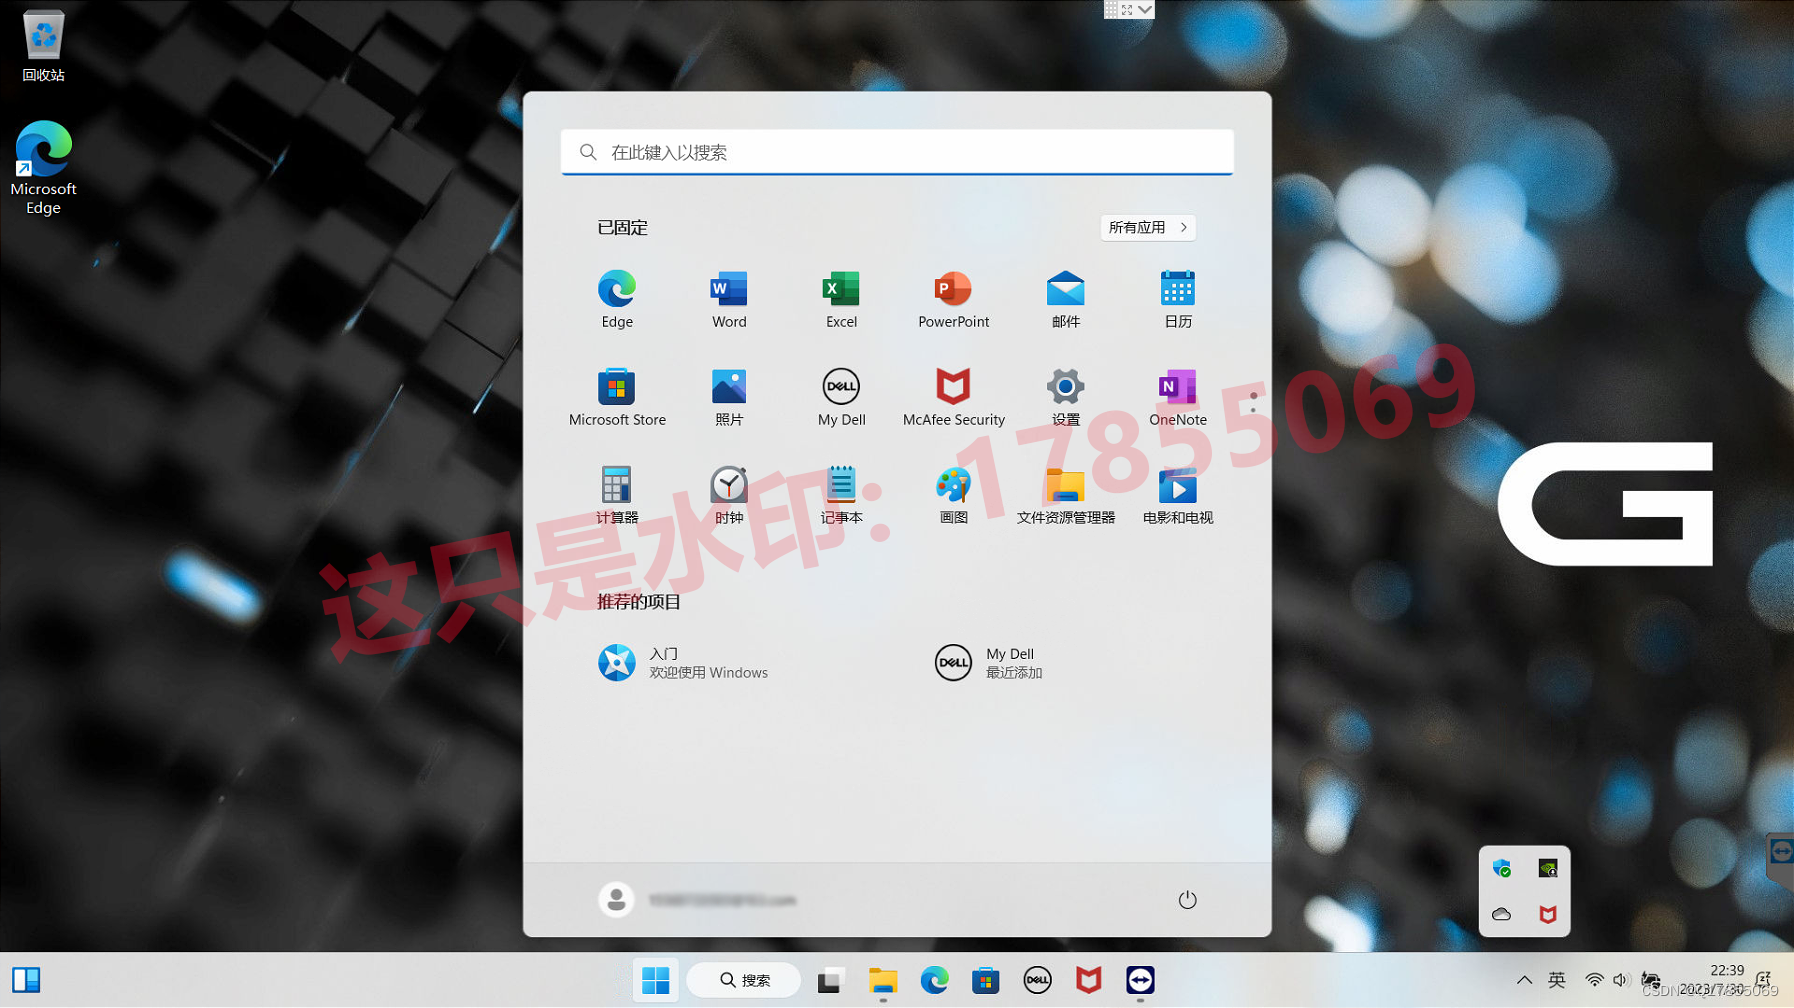Open Edge from pinned apps

[617, 299]
